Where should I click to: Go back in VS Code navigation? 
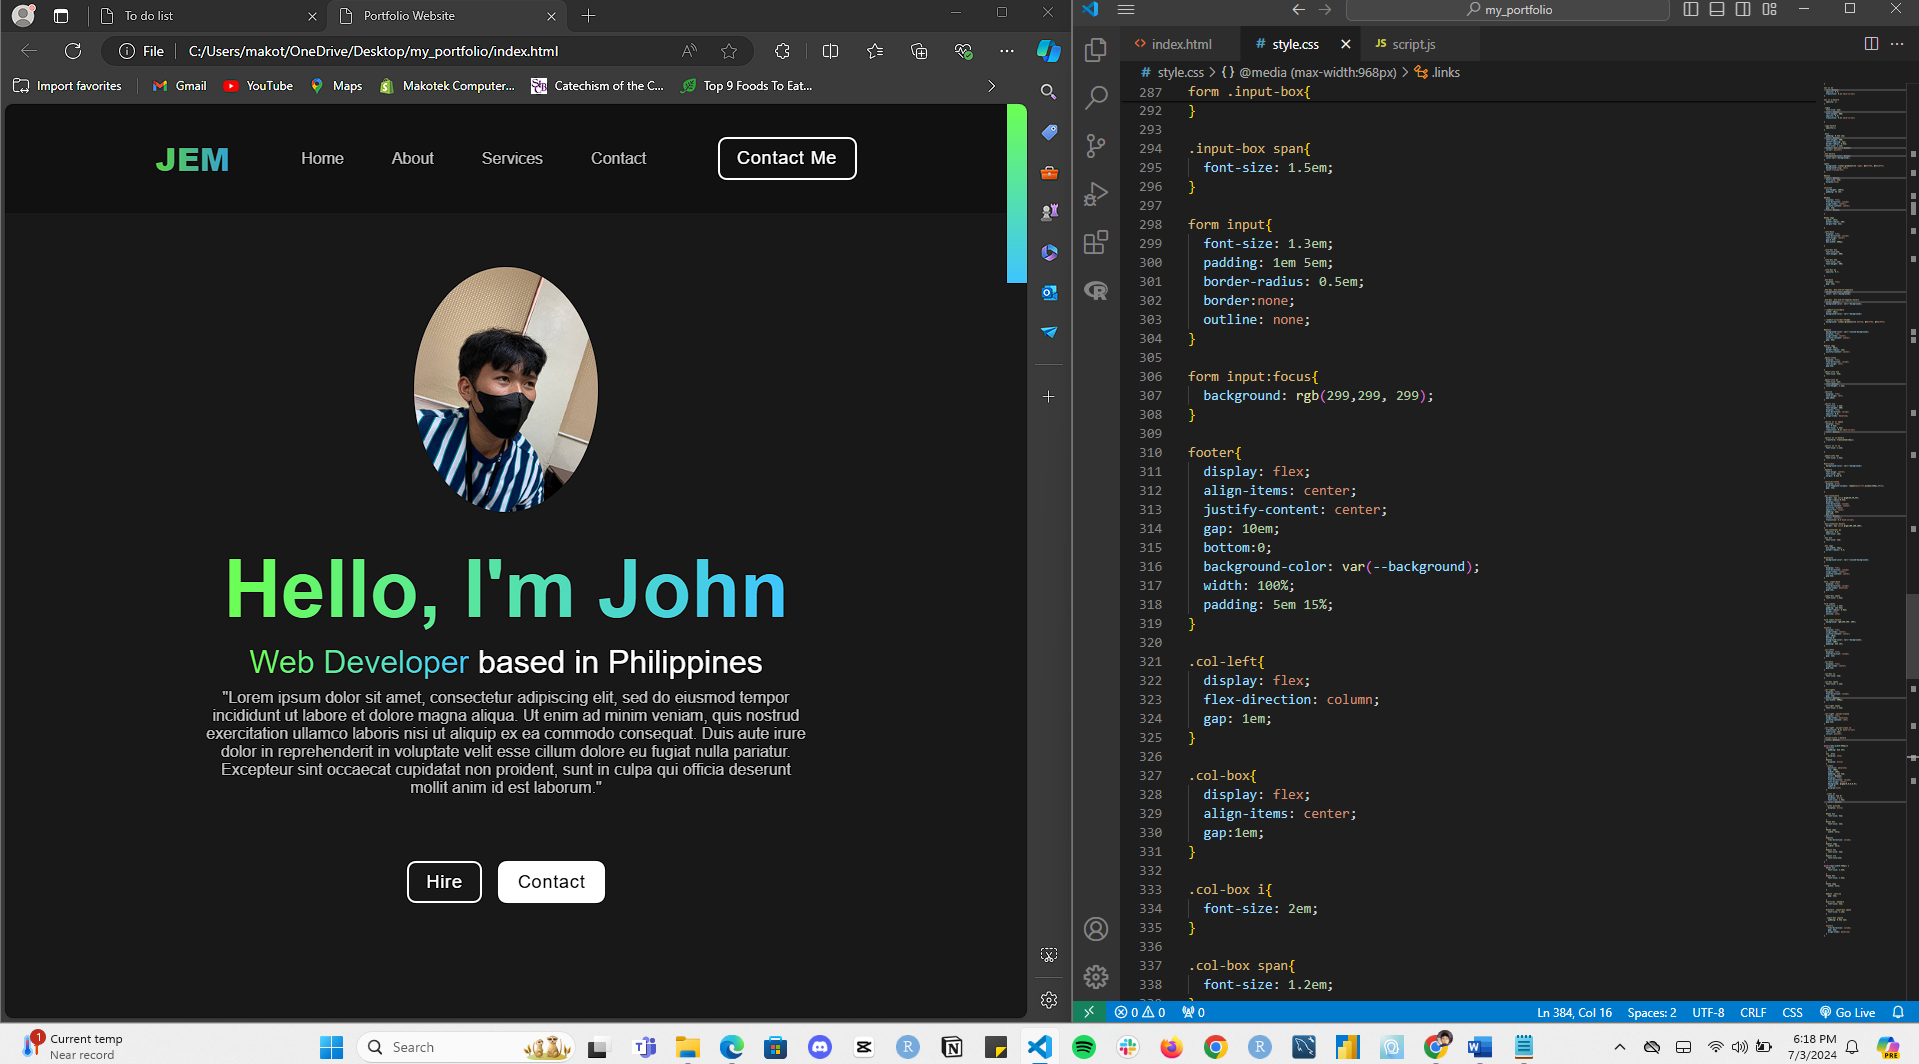[x=1298, y=10]
